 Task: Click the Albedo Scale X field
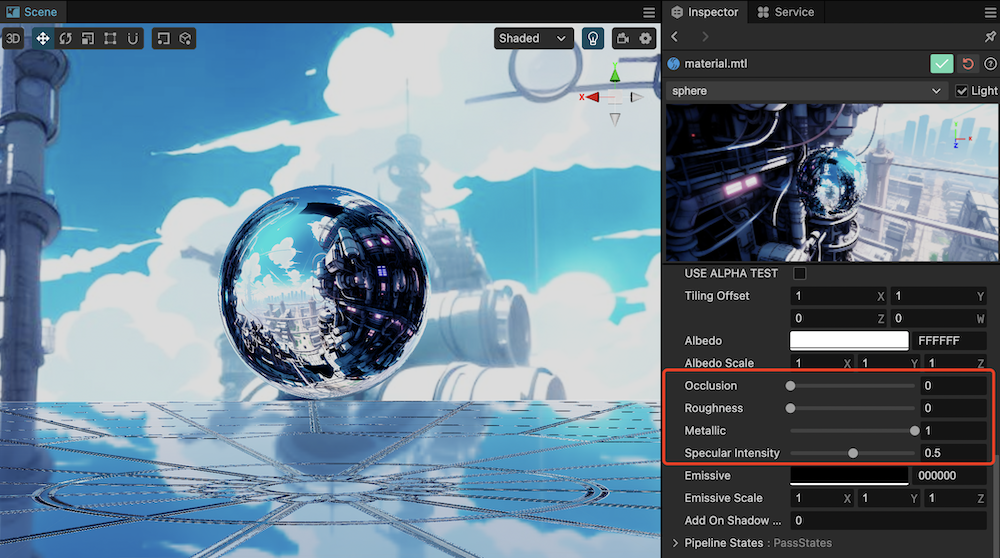coord(821,363)
